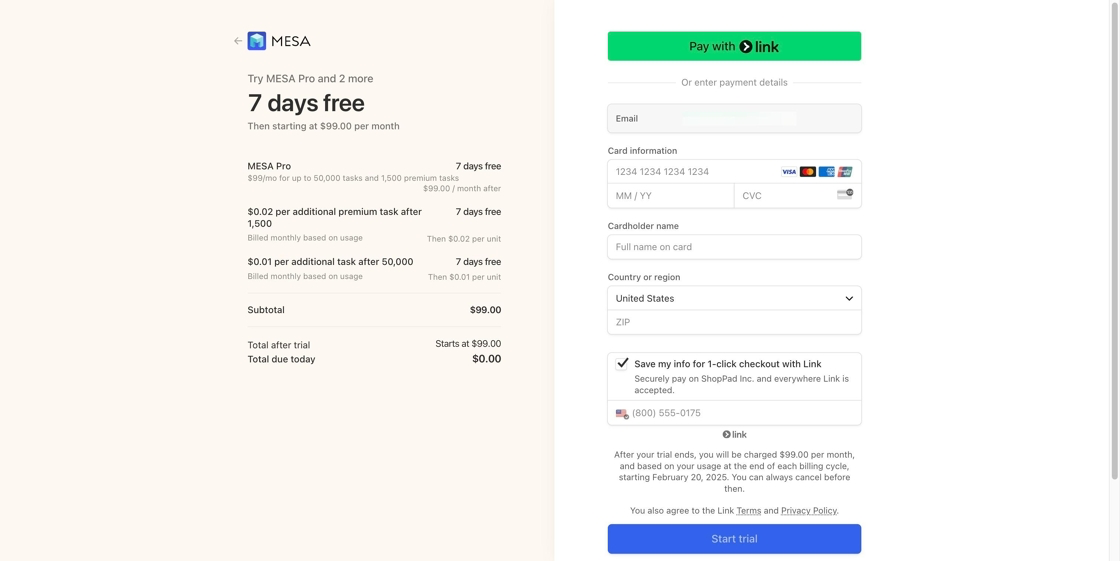Click the Visa card icon
Image resolution: width=1120 pixels, height=561 pixels.
pos(789,172)
